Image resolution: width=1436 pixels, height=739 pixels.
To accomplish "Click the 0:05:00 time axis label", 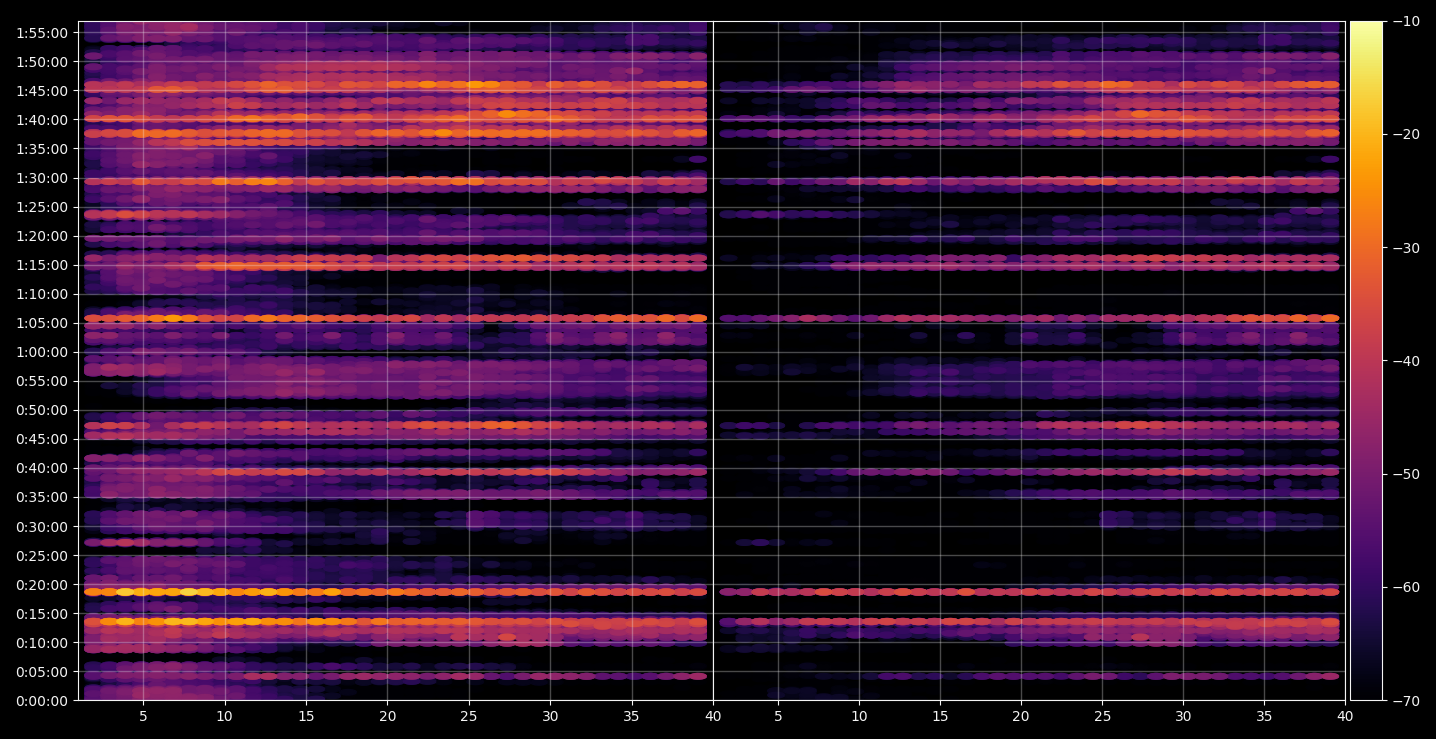I will pos(42,671).
